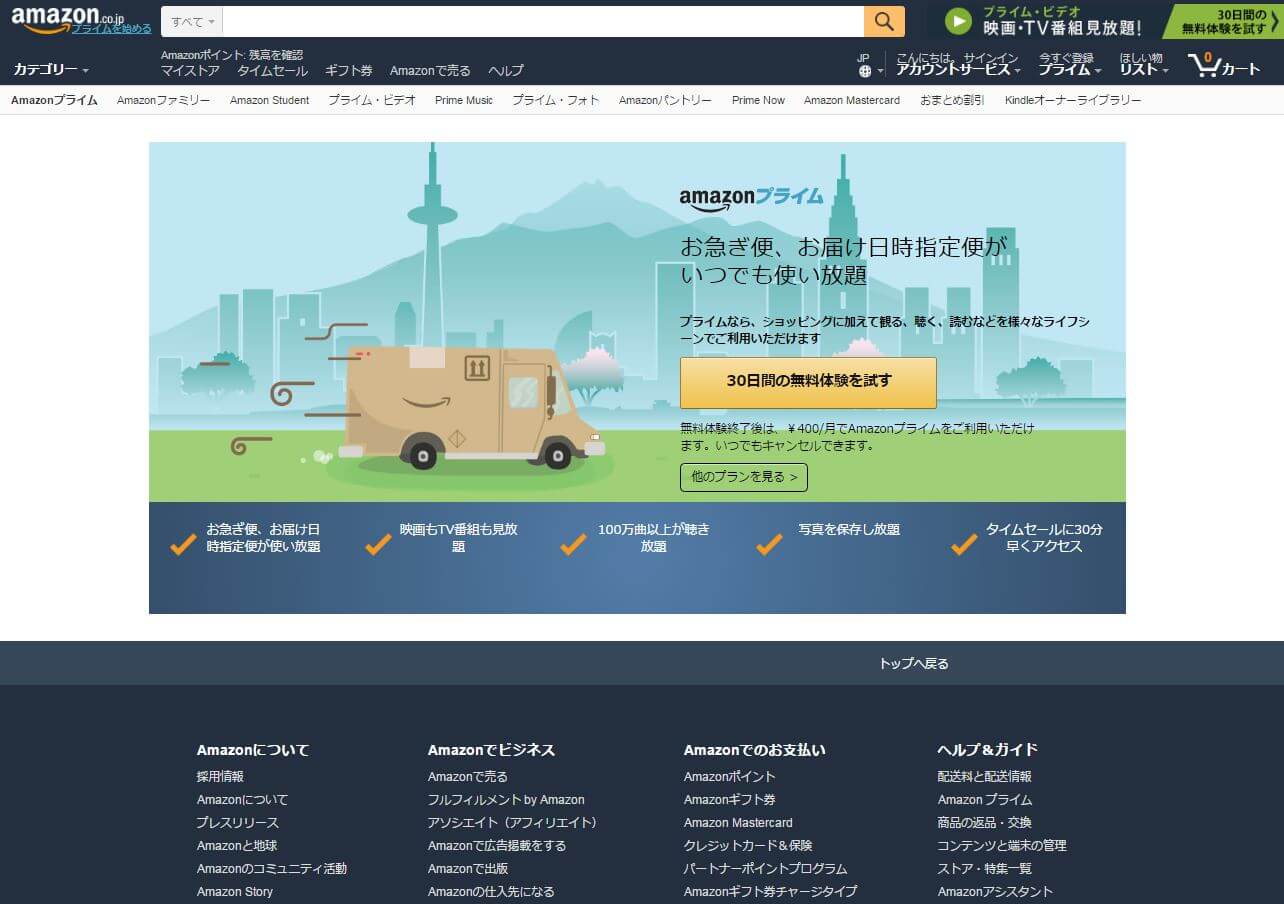
Task: Click the orange search magnifier button
Action: click(884, 21)
